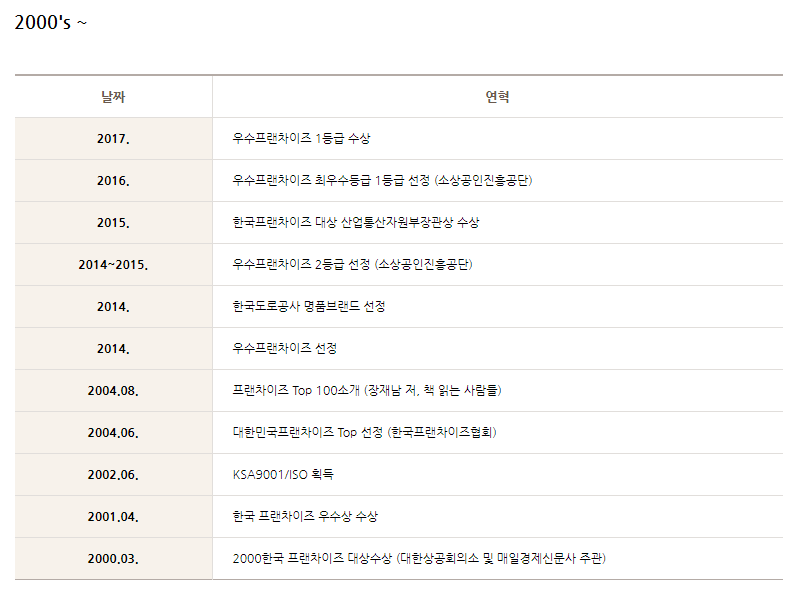Image resolution: width=802 pixels, height=592 pixels.
Task: Click the 2017. date cell
Action: click(113, 139)
